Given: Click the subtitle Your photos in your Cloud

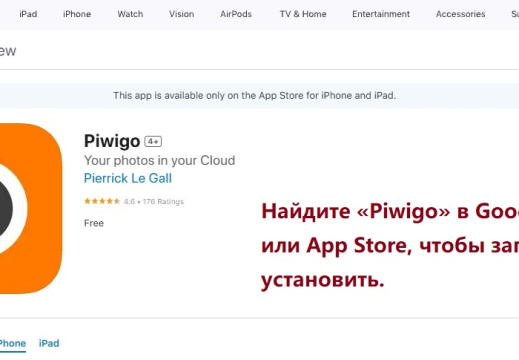Looking at the screenshot, I should click(x=159, y=160).
